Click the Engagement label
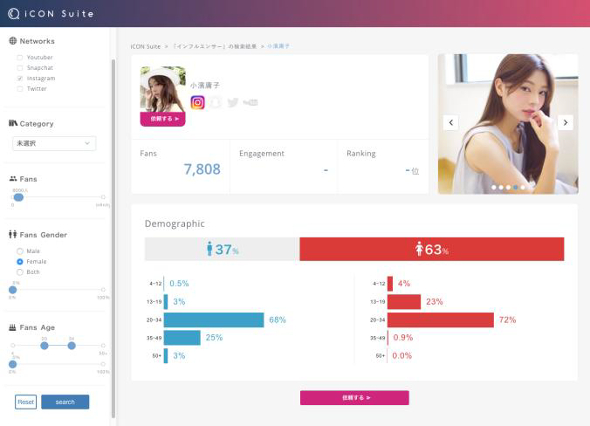 (x=262, y=154)
